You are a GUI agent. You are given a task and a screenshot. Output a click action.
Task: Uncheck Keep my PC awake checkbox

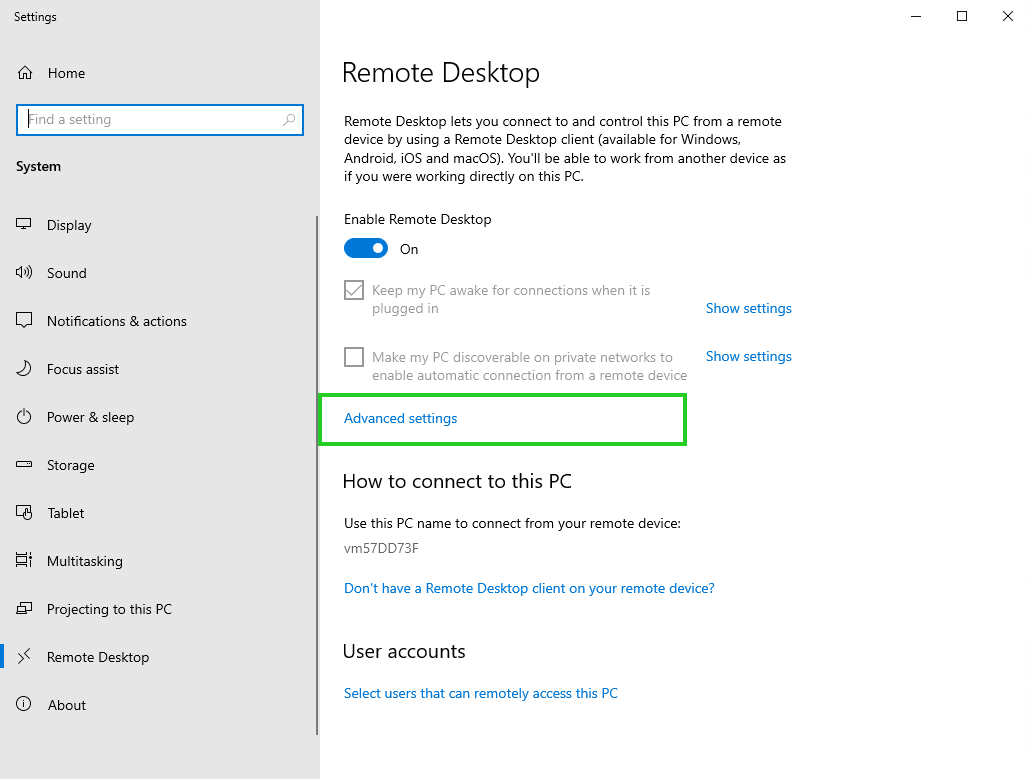pyautogui.click(x=354, y=290)
